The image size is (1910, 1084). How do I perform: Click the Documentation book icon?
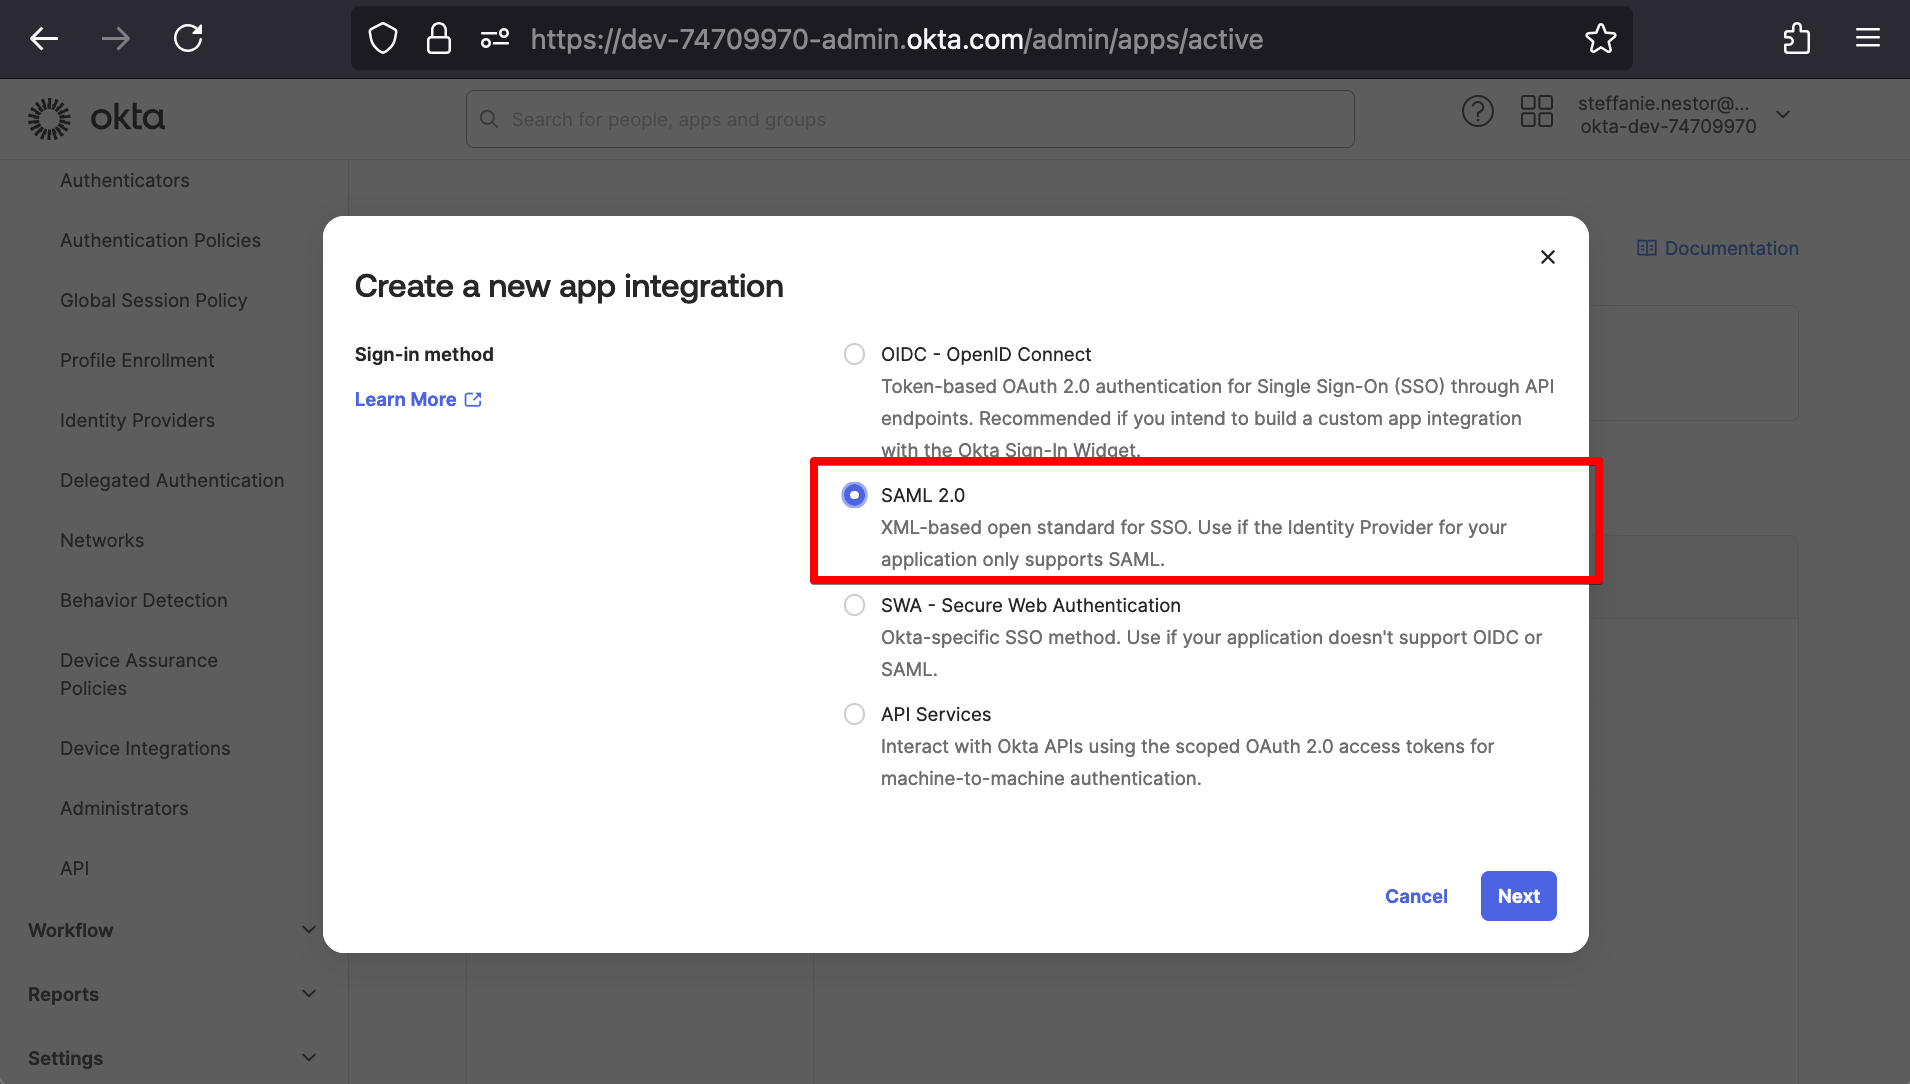[x=1646, y=248]
